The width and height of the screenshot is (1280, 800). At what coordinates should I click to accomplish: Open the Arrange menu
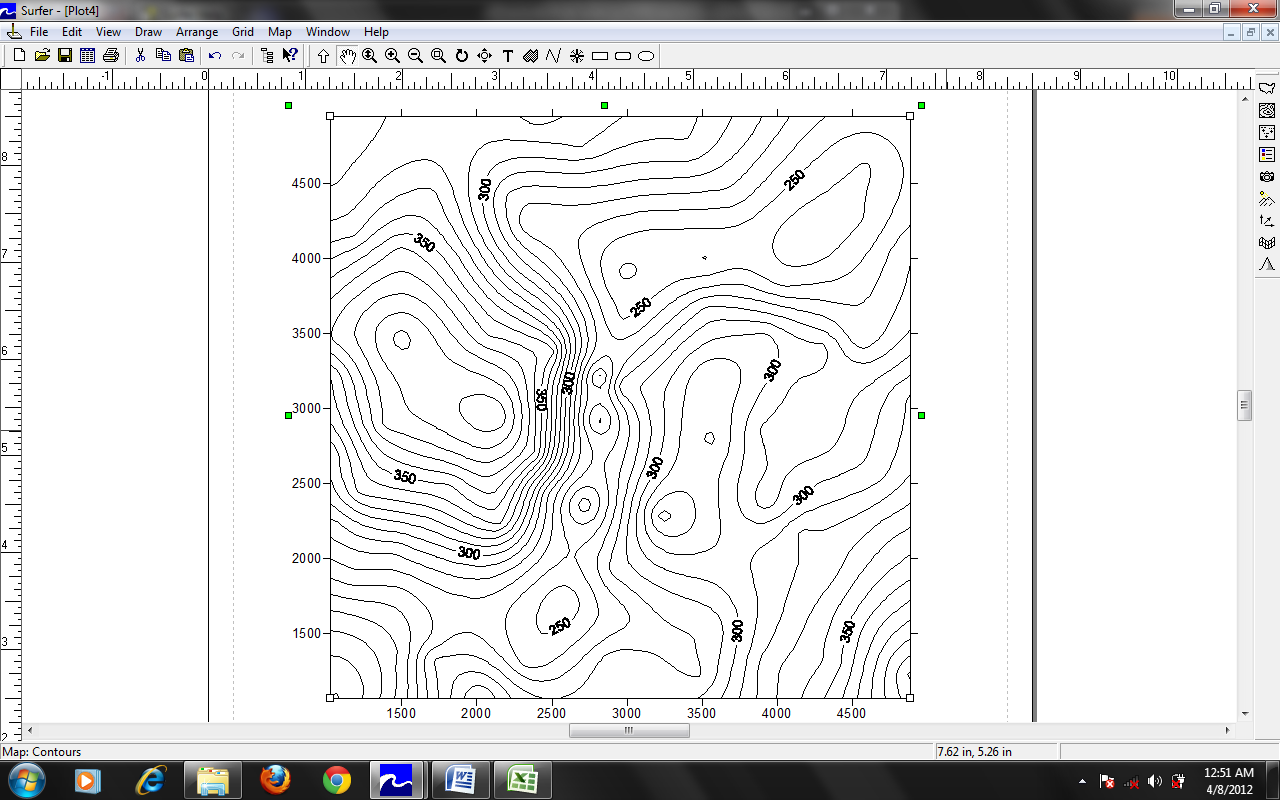[197, 32]
